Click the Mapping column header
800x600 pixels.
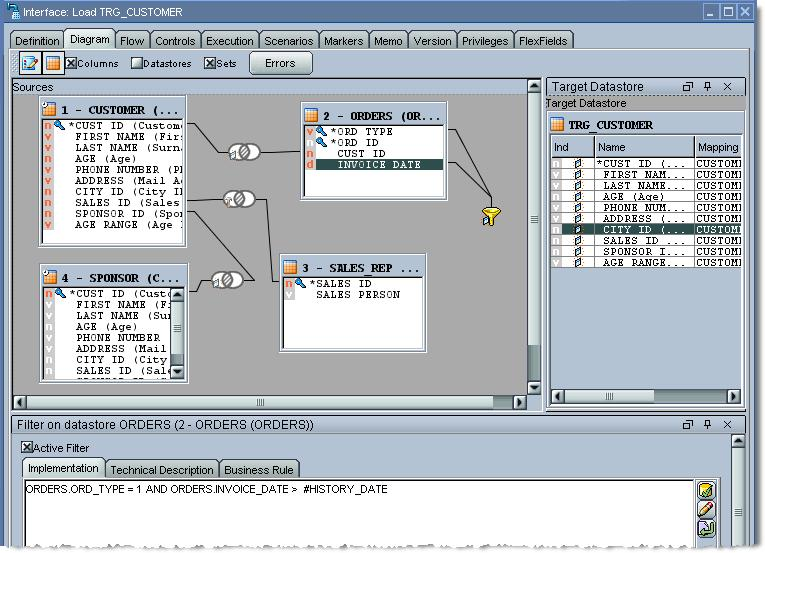point(717,147)
